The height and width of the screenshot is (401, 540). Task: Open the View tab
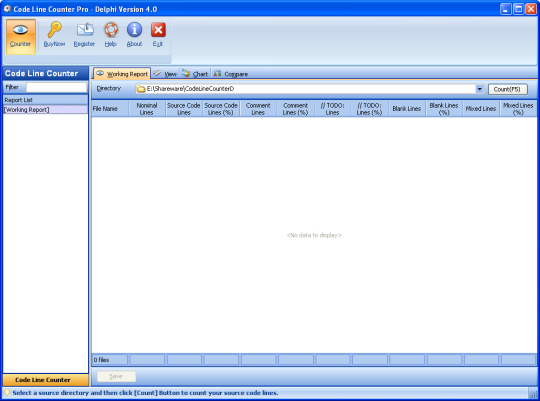click(x=165, y=74)
